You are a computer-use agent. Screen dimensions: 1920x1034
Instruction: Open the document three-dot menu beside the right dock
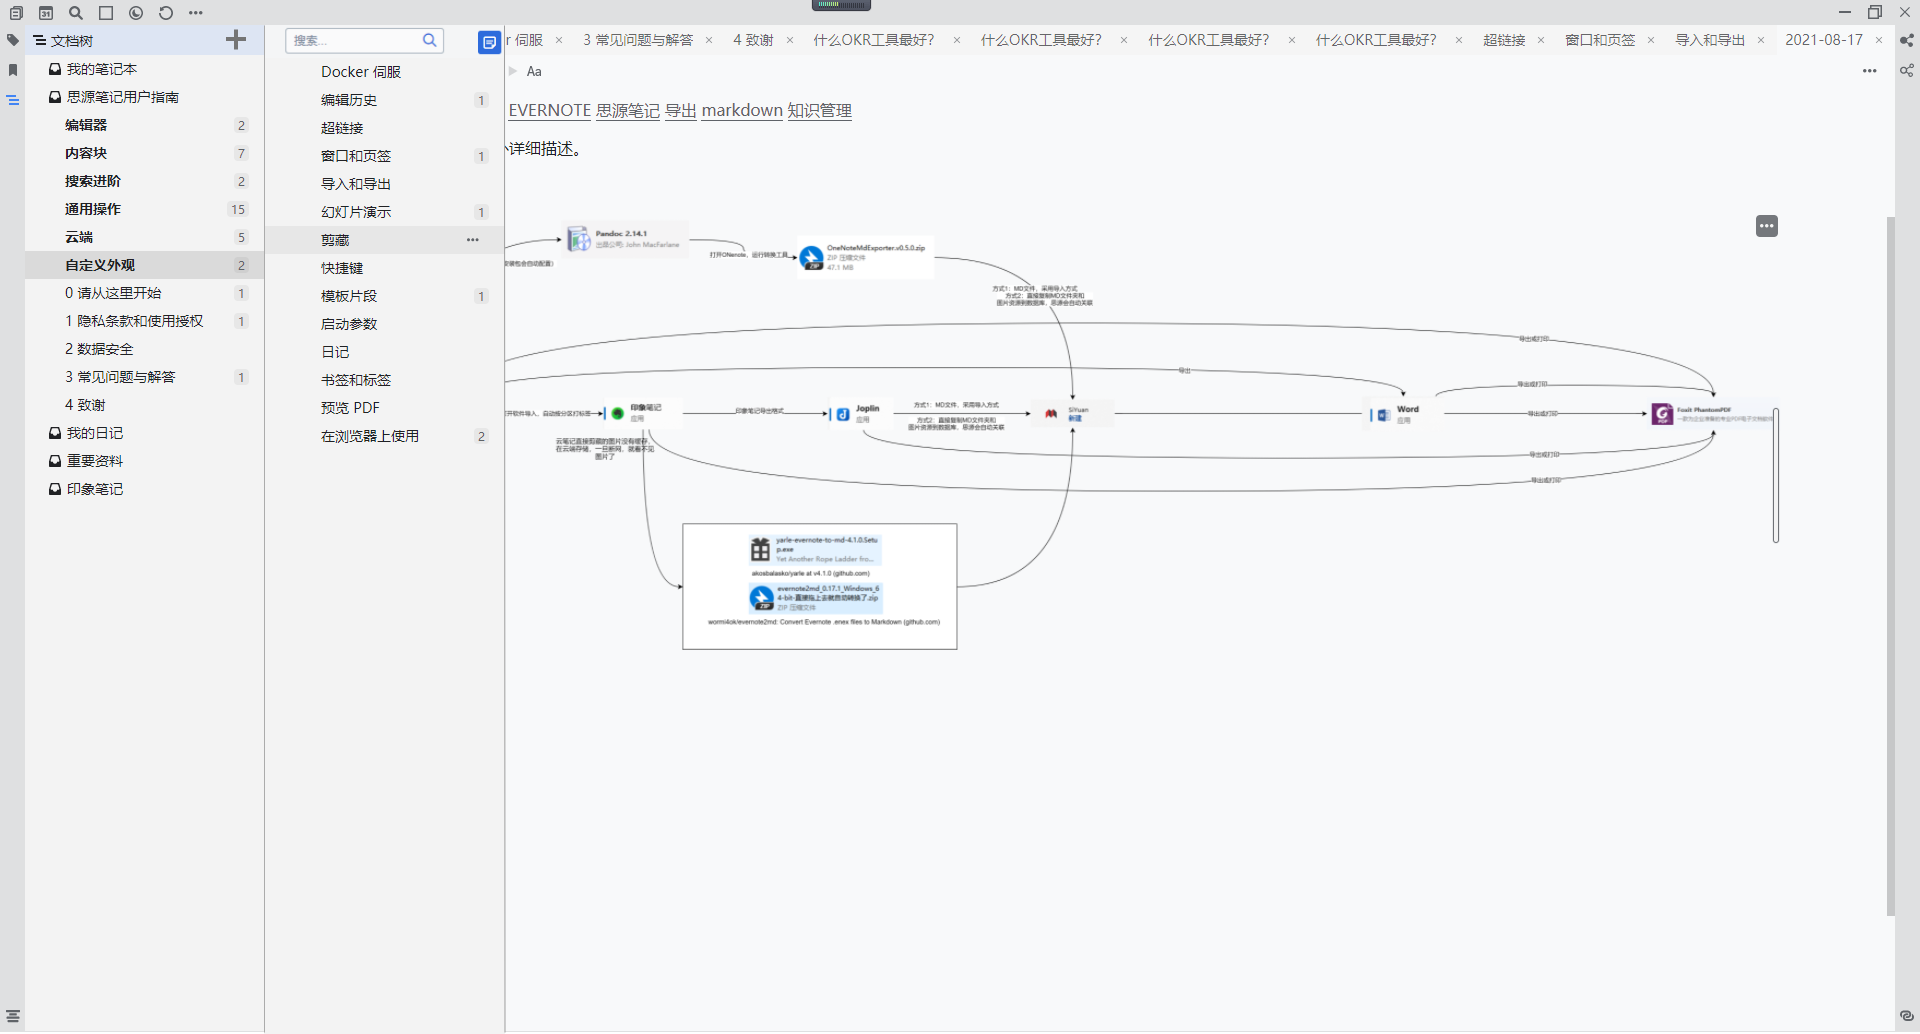pyautogui.click(x=1870, y=71)
